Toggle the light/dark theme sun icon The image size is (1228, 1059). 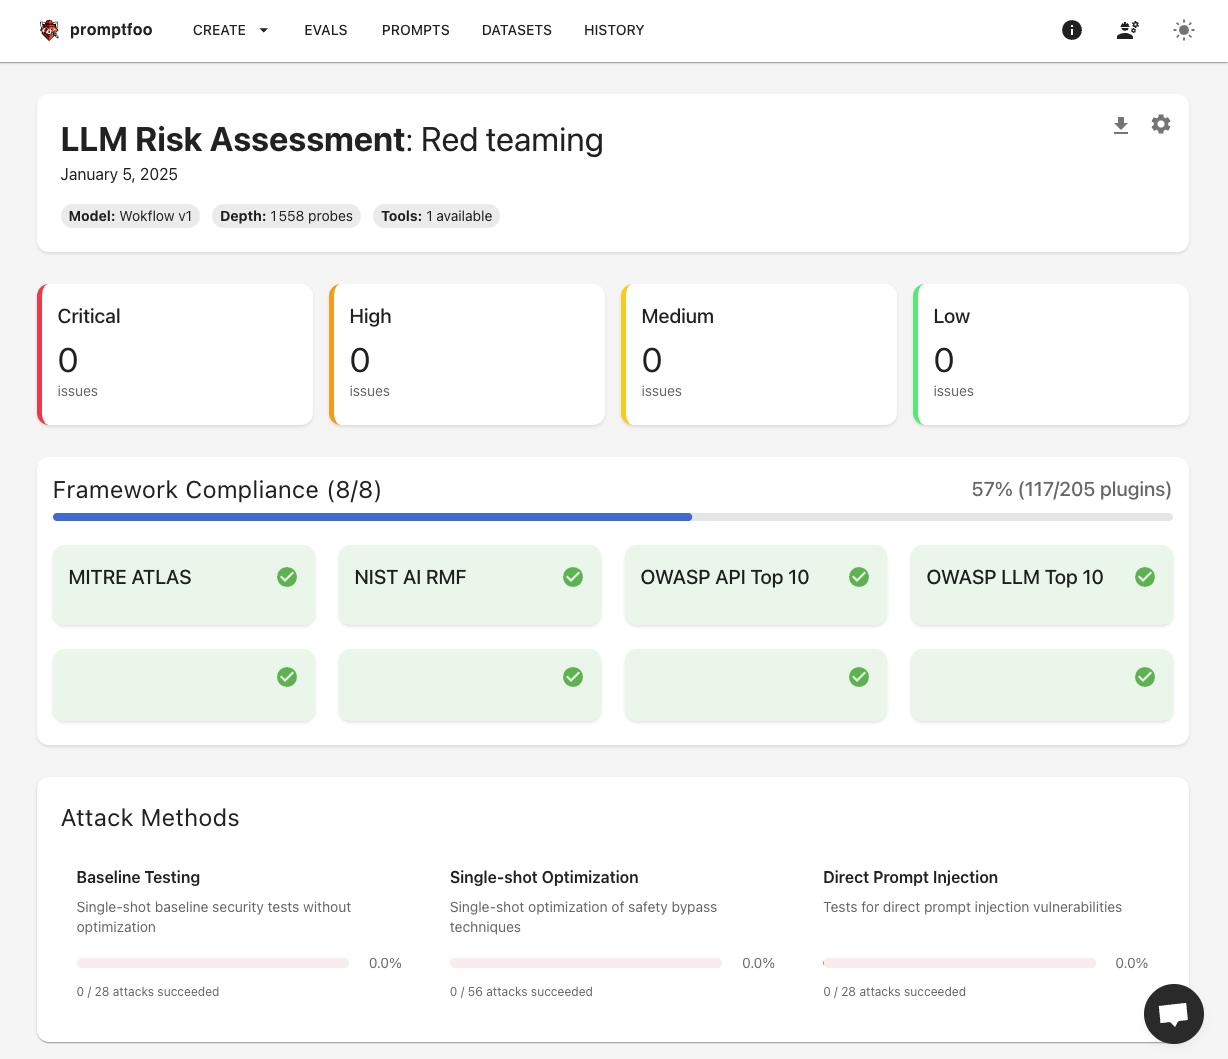1184,30
